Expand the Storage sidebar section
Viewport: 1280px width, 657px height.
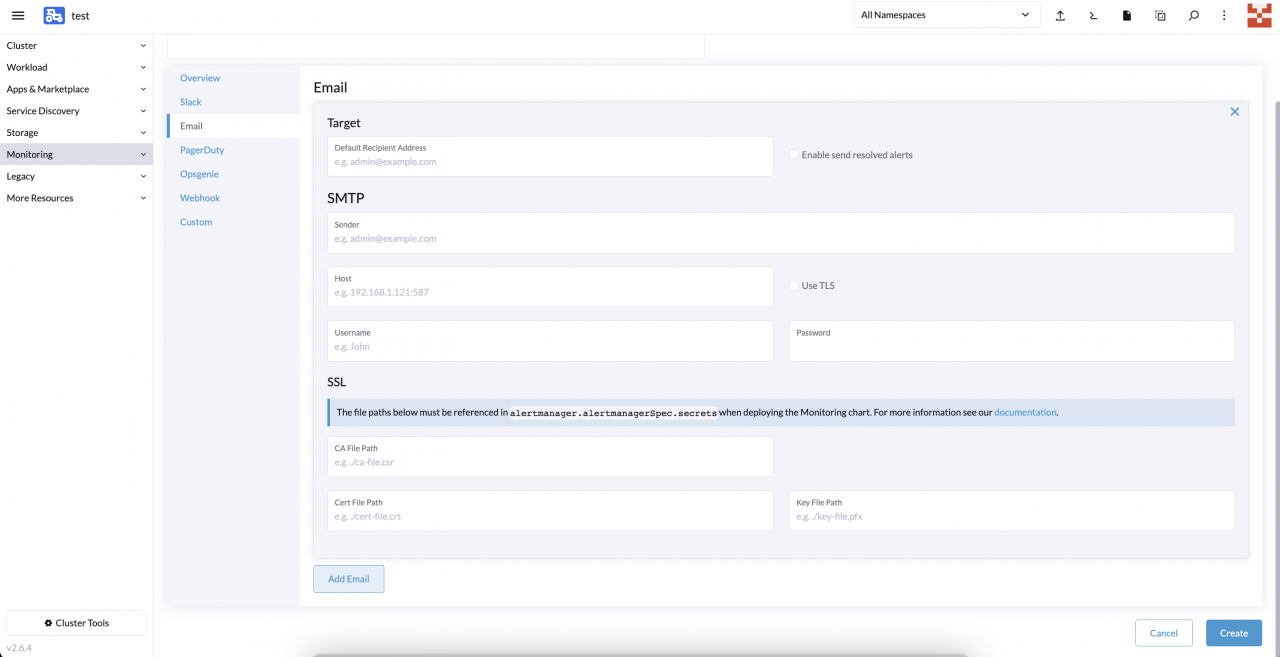tap(76, 133)
